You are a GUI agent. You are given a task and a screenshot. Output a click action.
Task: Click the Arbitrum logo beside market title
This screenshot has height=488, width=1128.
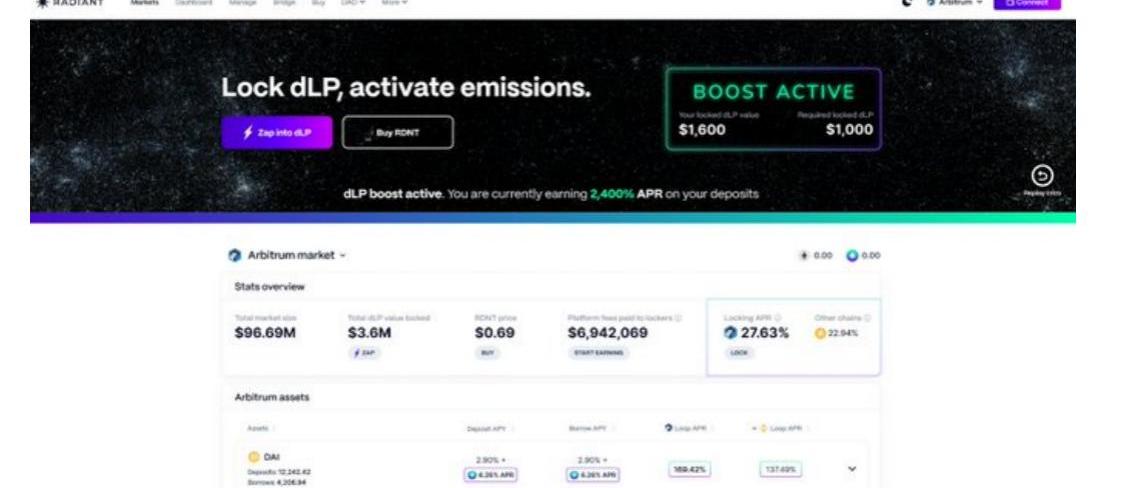(x=235, y=256)
